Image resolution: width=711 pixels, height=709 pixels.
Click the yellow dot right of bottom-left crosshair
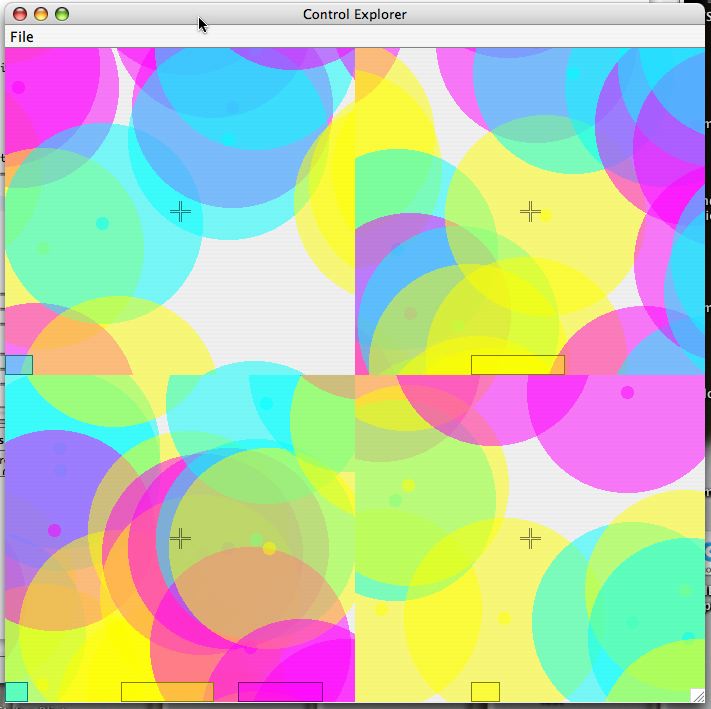tap(269, 548)
